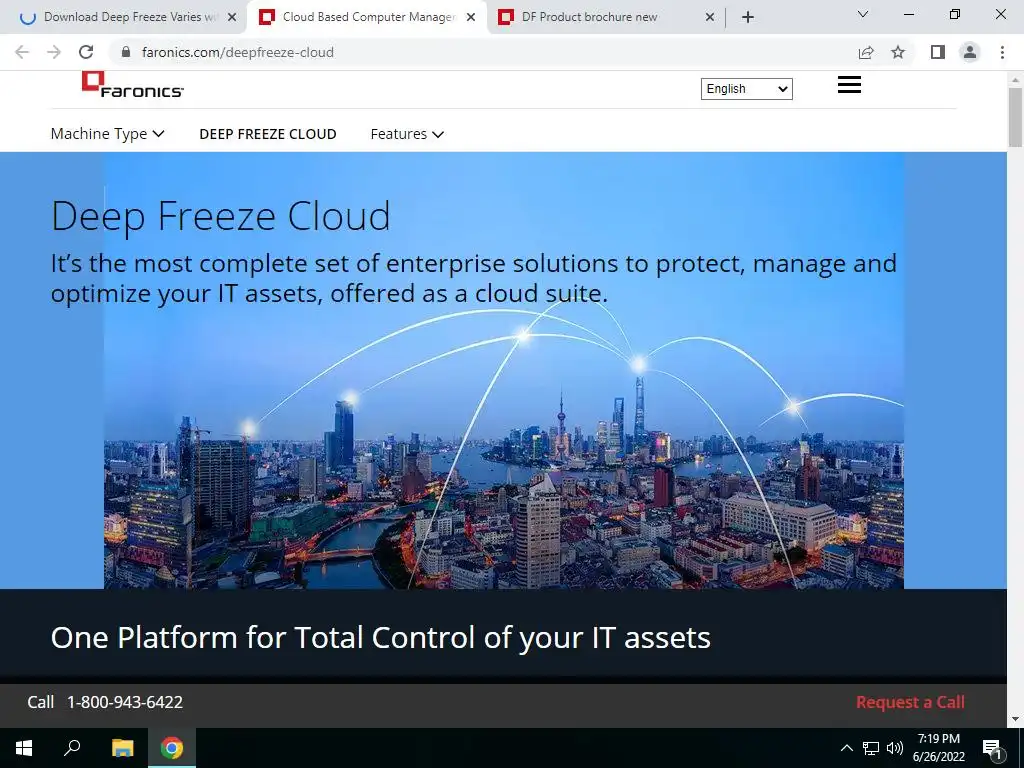The height and width of the screenshot is (768, 1024).
Task: Close the Cloud Based Computer tab
Action: point(471,17)
